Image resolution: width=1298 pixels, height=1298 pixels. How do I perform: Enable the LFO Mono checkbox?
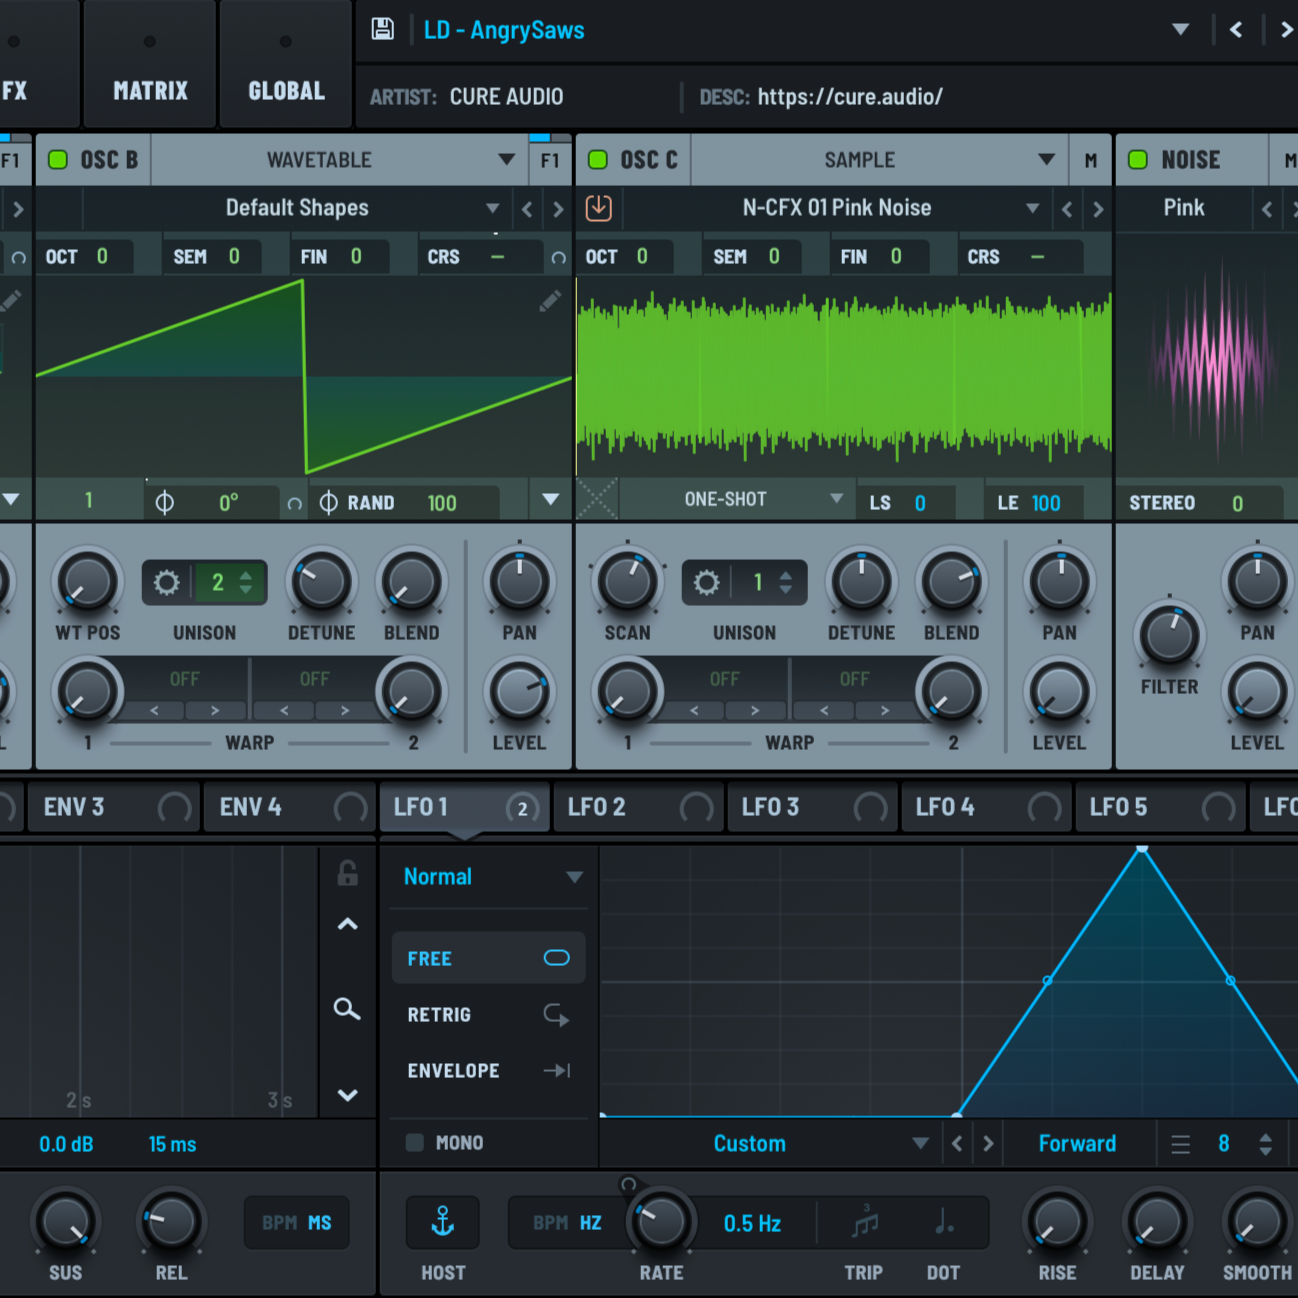tap(415, 1143)
